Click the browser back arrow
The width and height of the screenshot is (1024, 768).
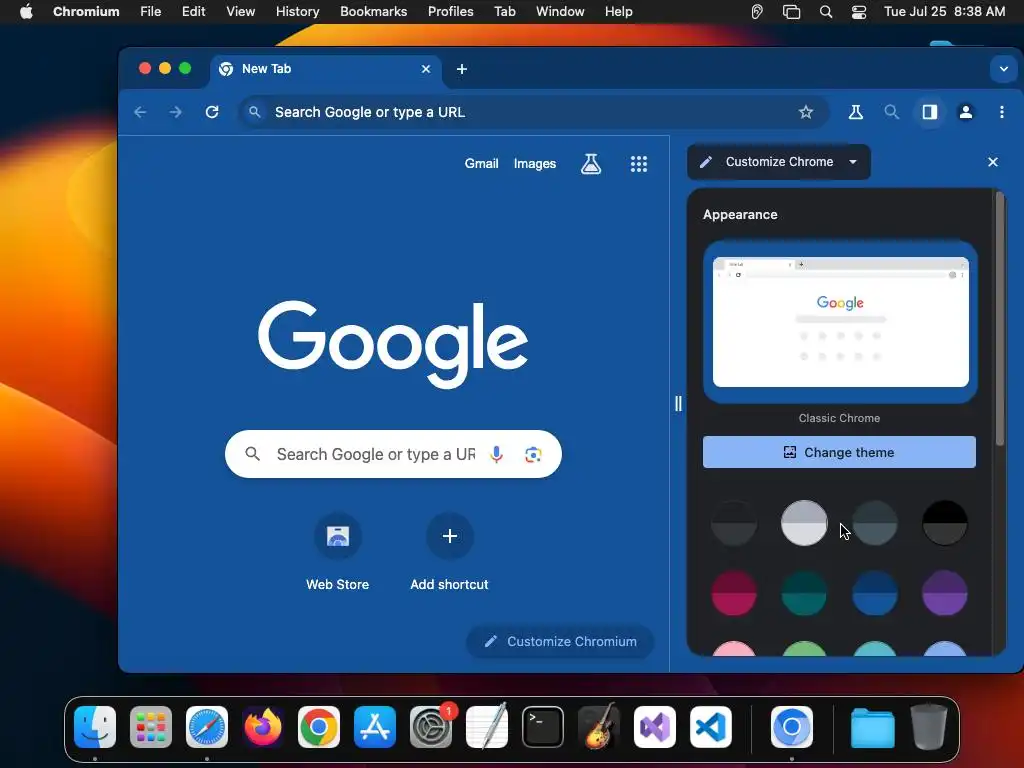pyautogui.click(x=140, y=112)
